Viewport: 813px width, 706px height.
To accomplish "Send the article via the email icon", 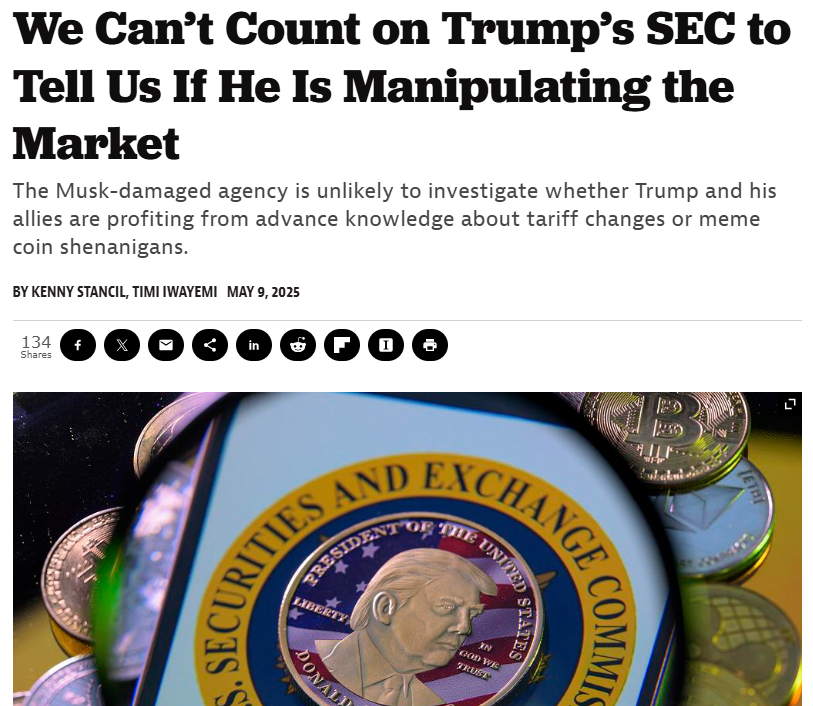I will pyautogui.click(x=166, y=345).
